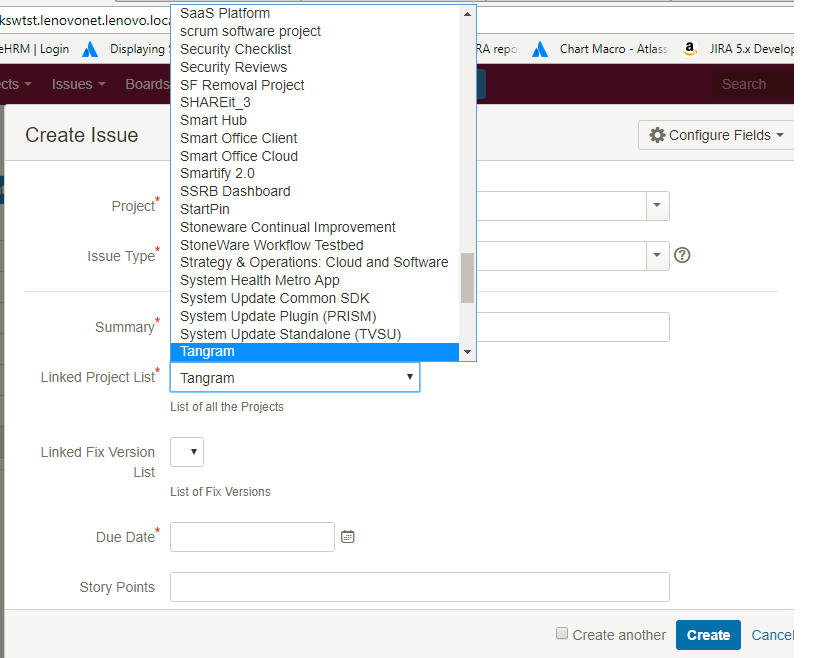Pick System Update Standalone (TVSU) option
This screenshot has width=819, height=658.
point(315,334)
